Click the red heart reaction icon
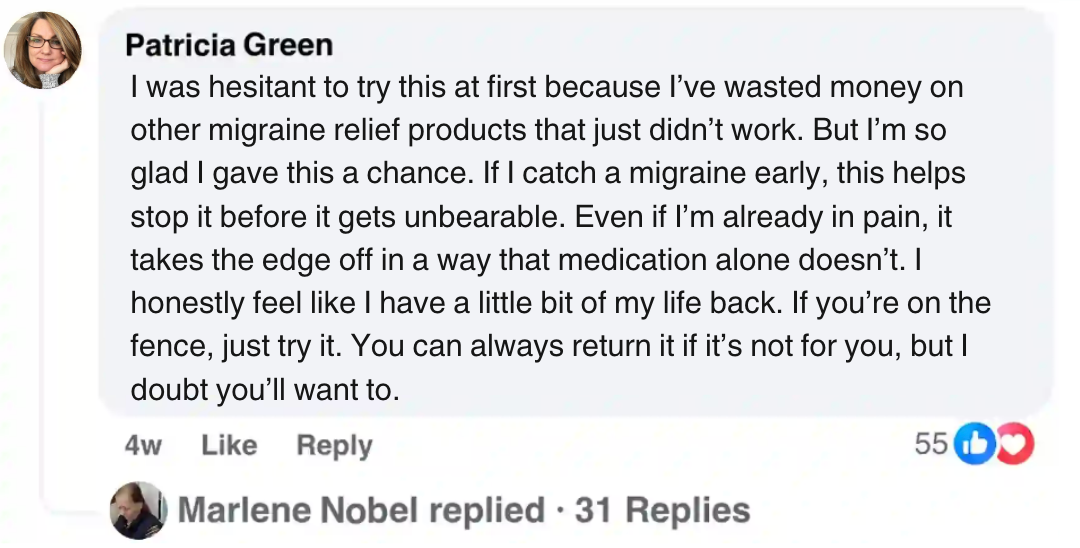 (x=1013, y=444)
